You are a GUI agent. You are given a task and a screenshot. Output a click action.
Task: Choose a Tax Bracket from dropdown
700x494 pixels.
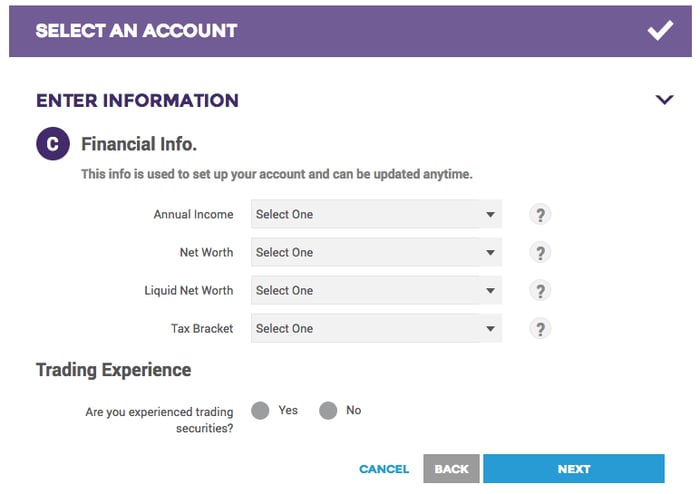click(376, 328)
